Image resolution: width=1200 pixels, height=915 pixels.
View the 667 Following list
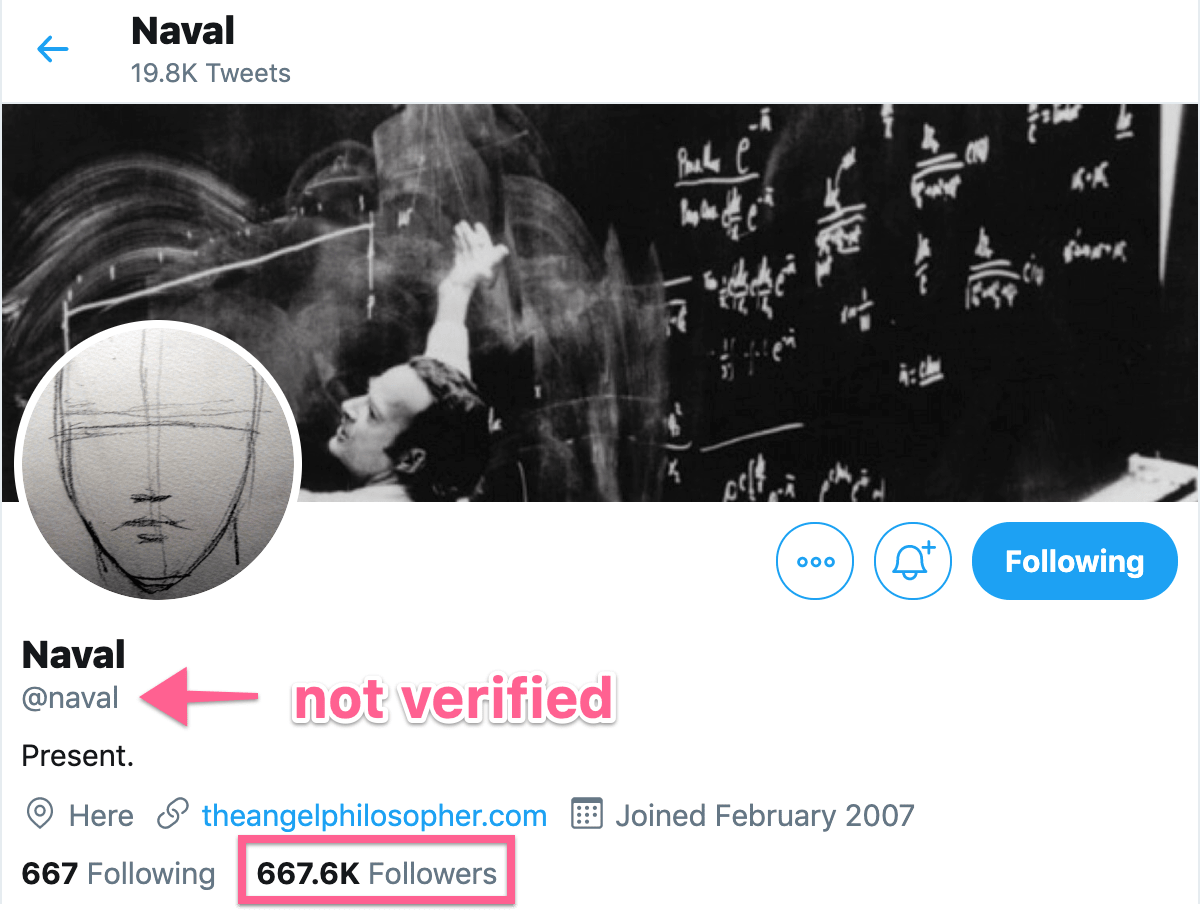coord(118,874)
